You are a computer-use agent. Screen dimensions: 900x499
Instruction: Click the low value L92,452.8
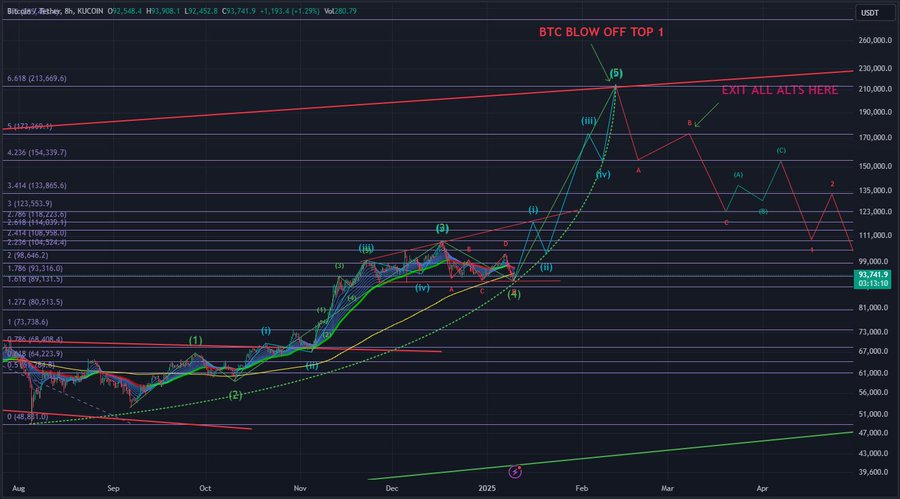click(201, 11)
